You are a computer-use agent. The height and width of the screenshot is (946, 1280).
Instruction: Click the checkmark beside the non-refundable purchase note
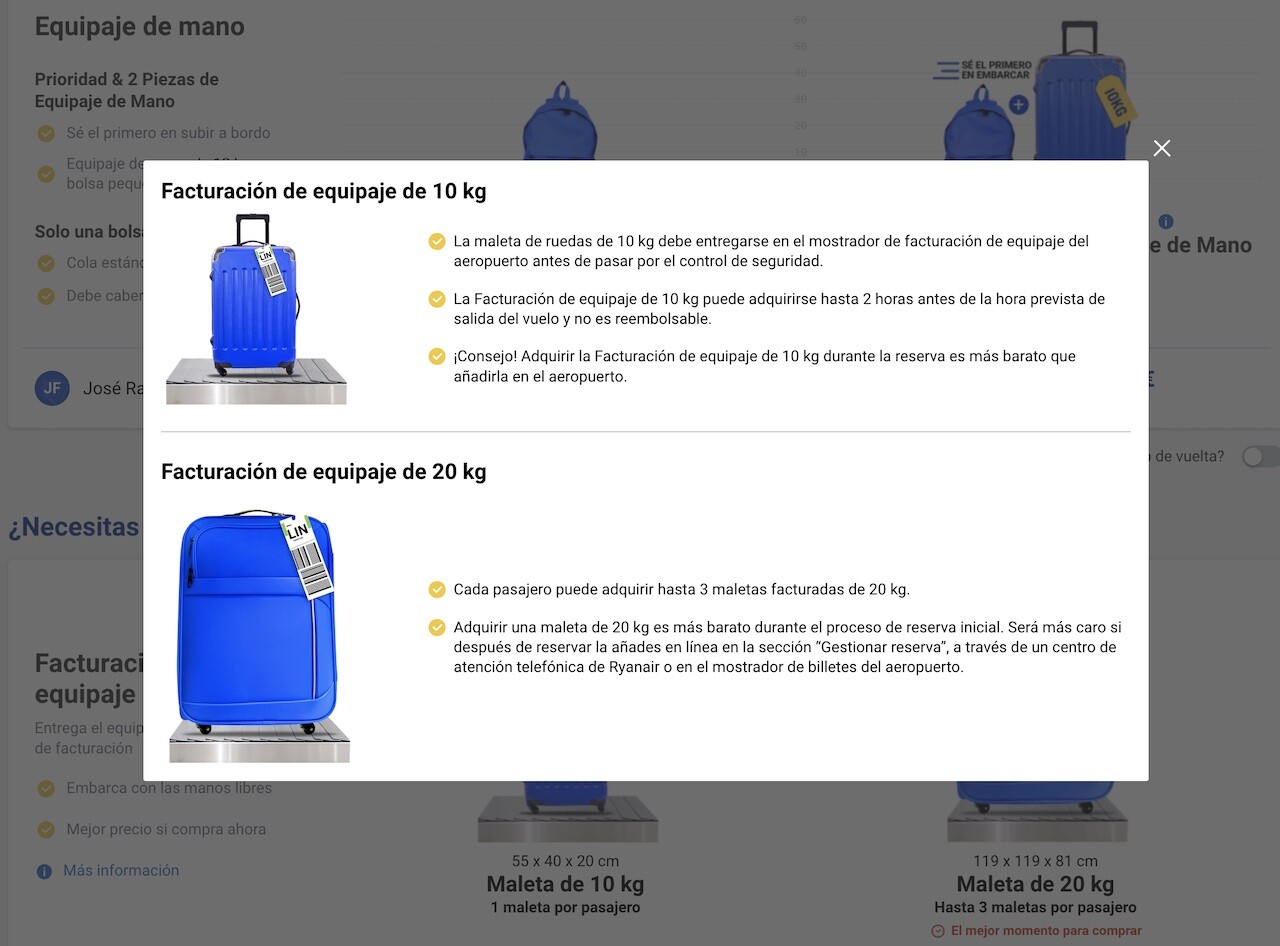pos(437,299)
